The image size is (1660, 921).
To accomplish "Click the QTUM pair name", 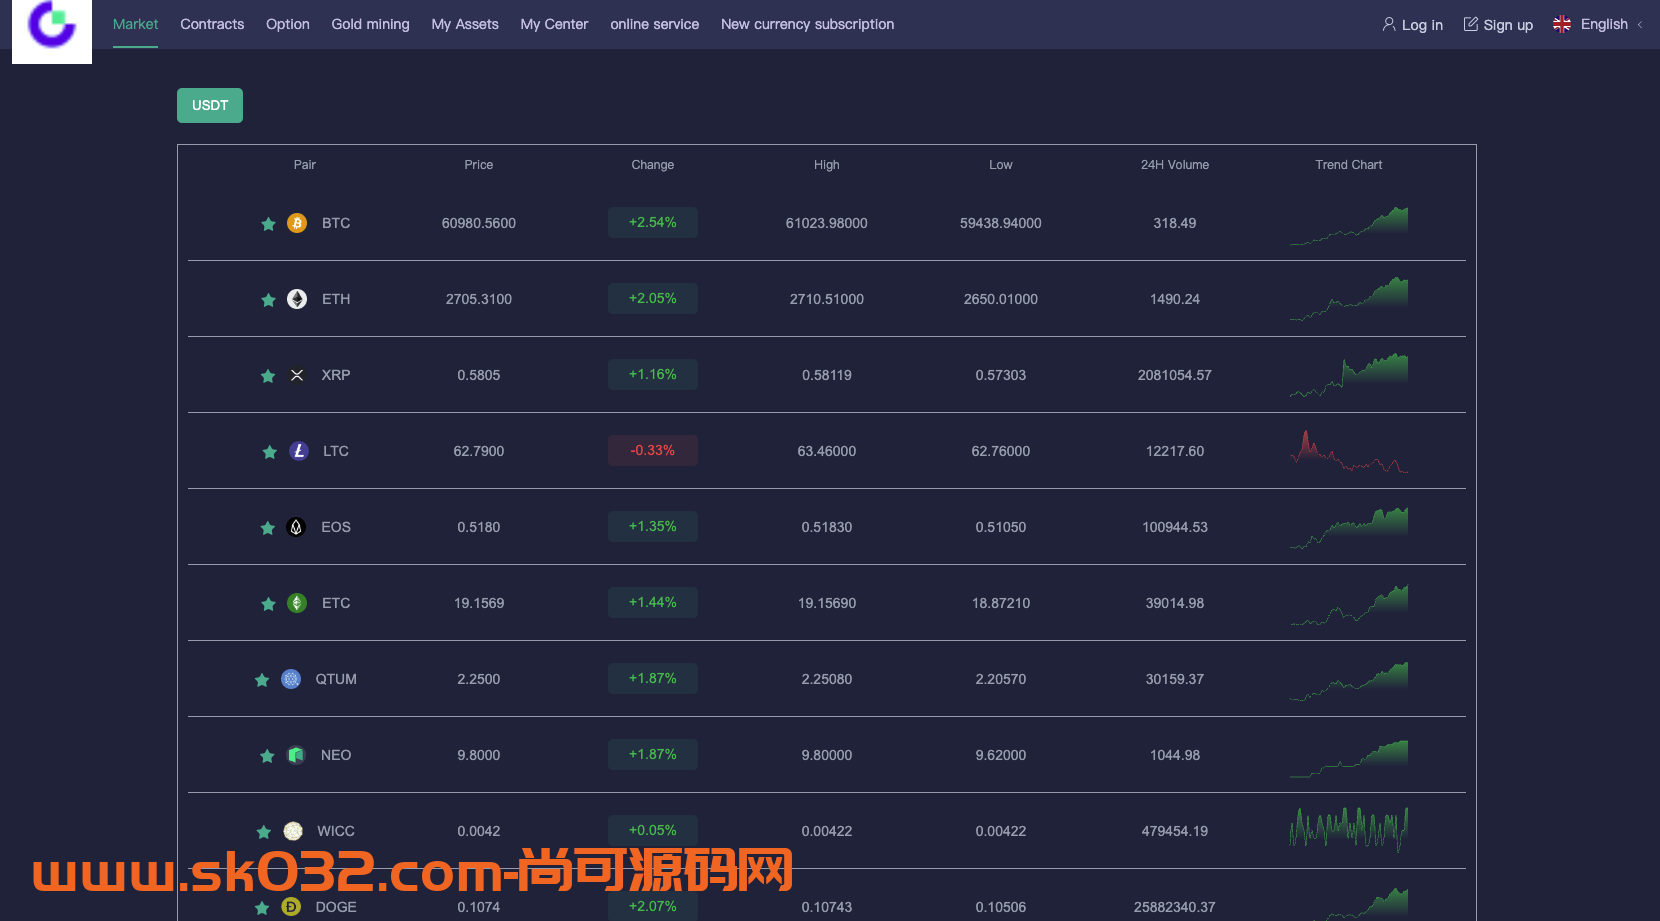I will tap(336, 679).
